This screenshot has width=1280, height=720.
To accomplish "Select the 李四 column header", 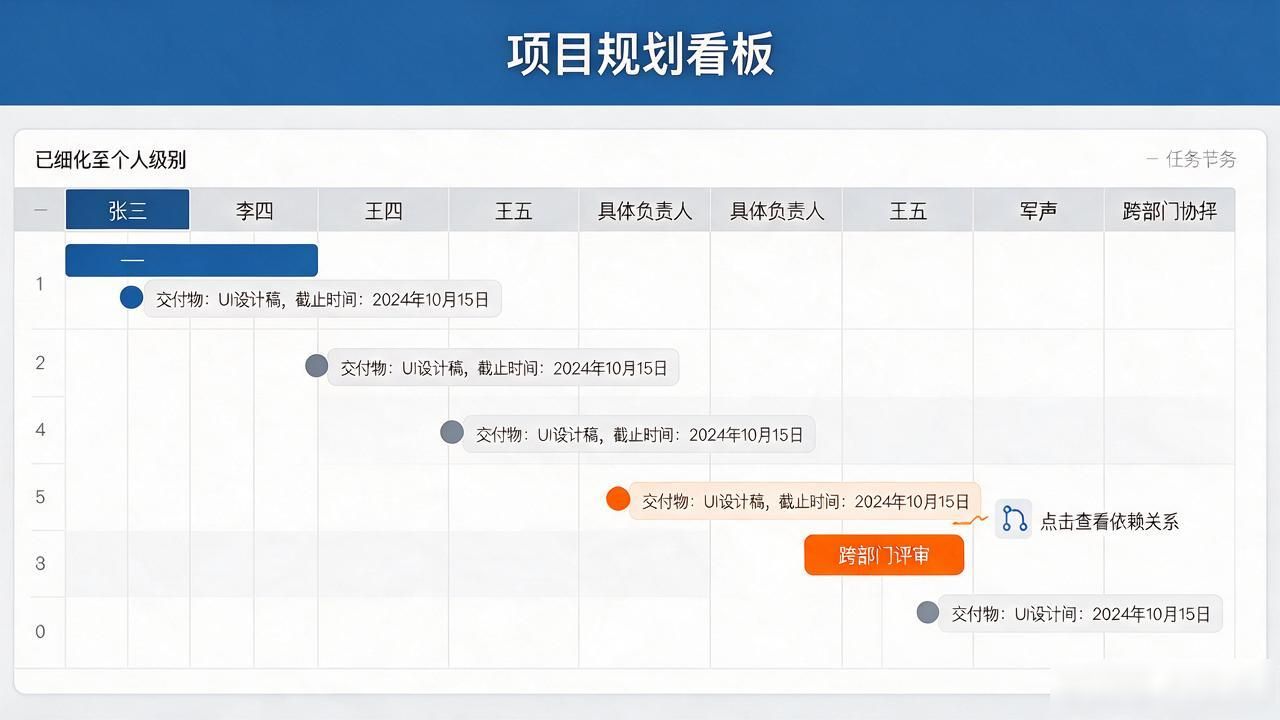I will coord(254,210).
